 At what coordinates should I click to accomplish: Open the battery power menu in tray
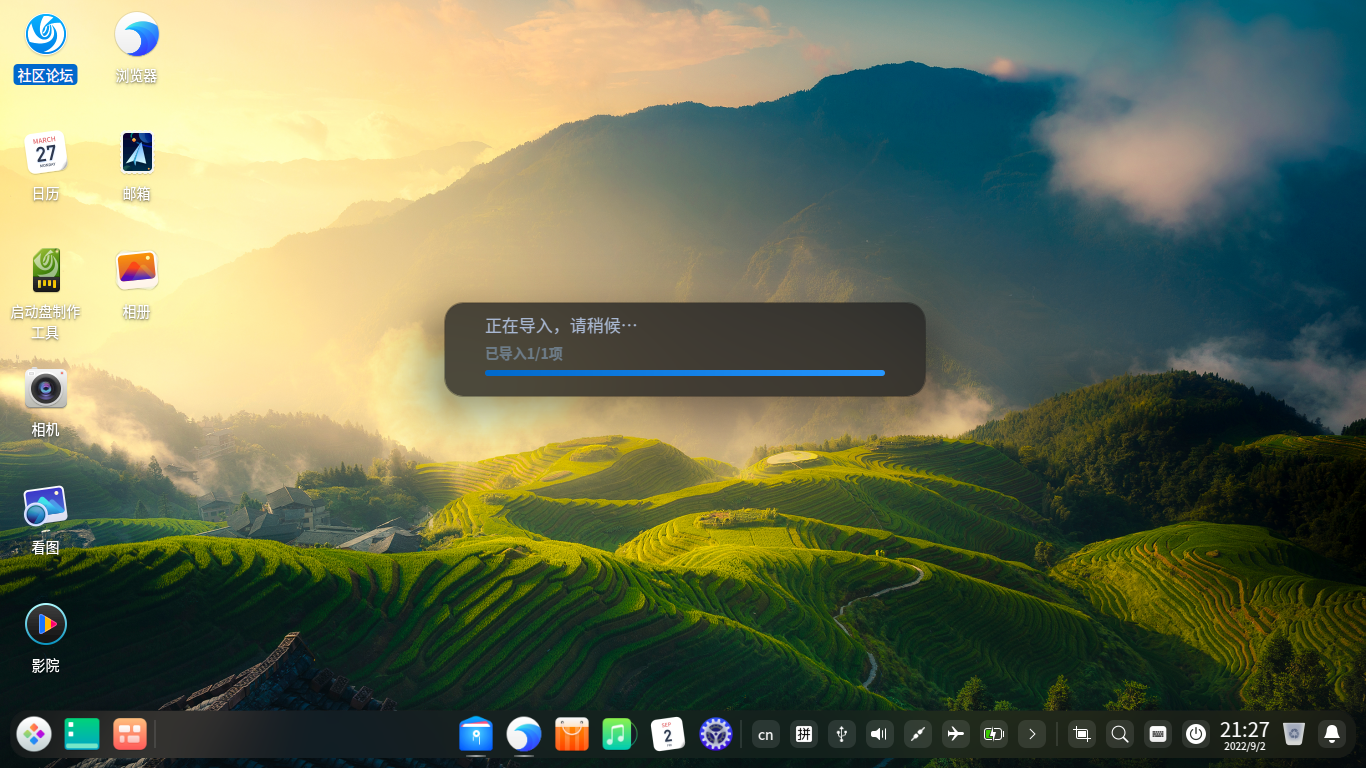(x=993, y=734)
